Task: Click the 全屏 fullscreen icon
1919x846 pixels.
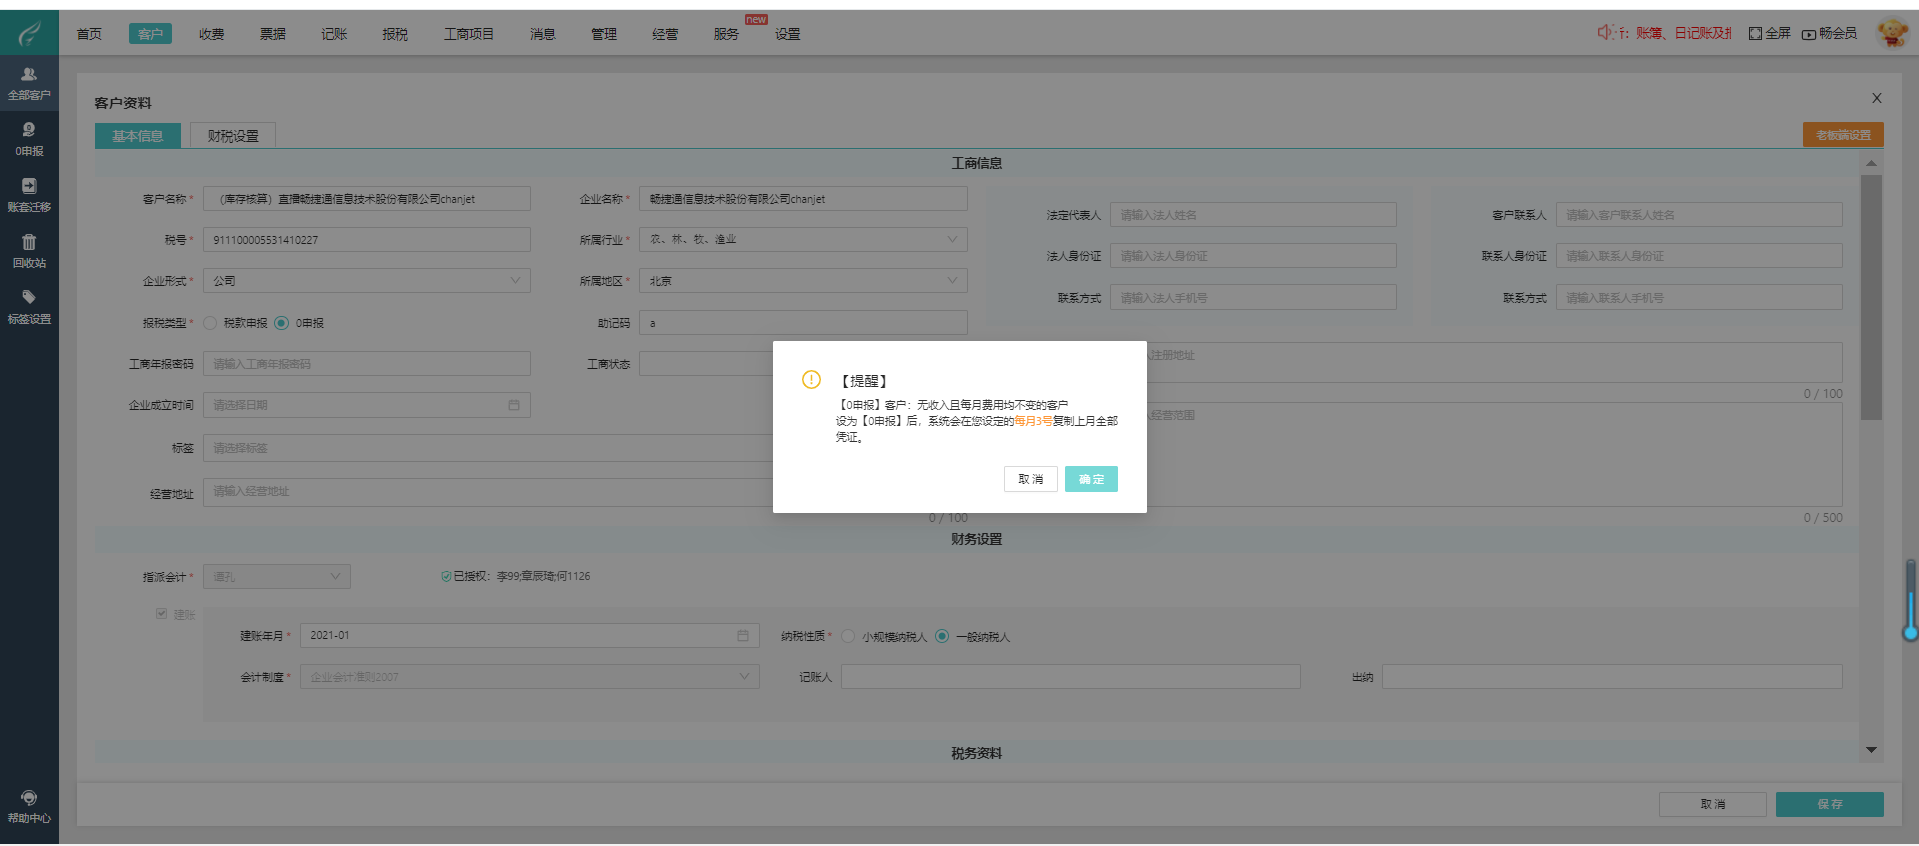Action: (1755, 34)
